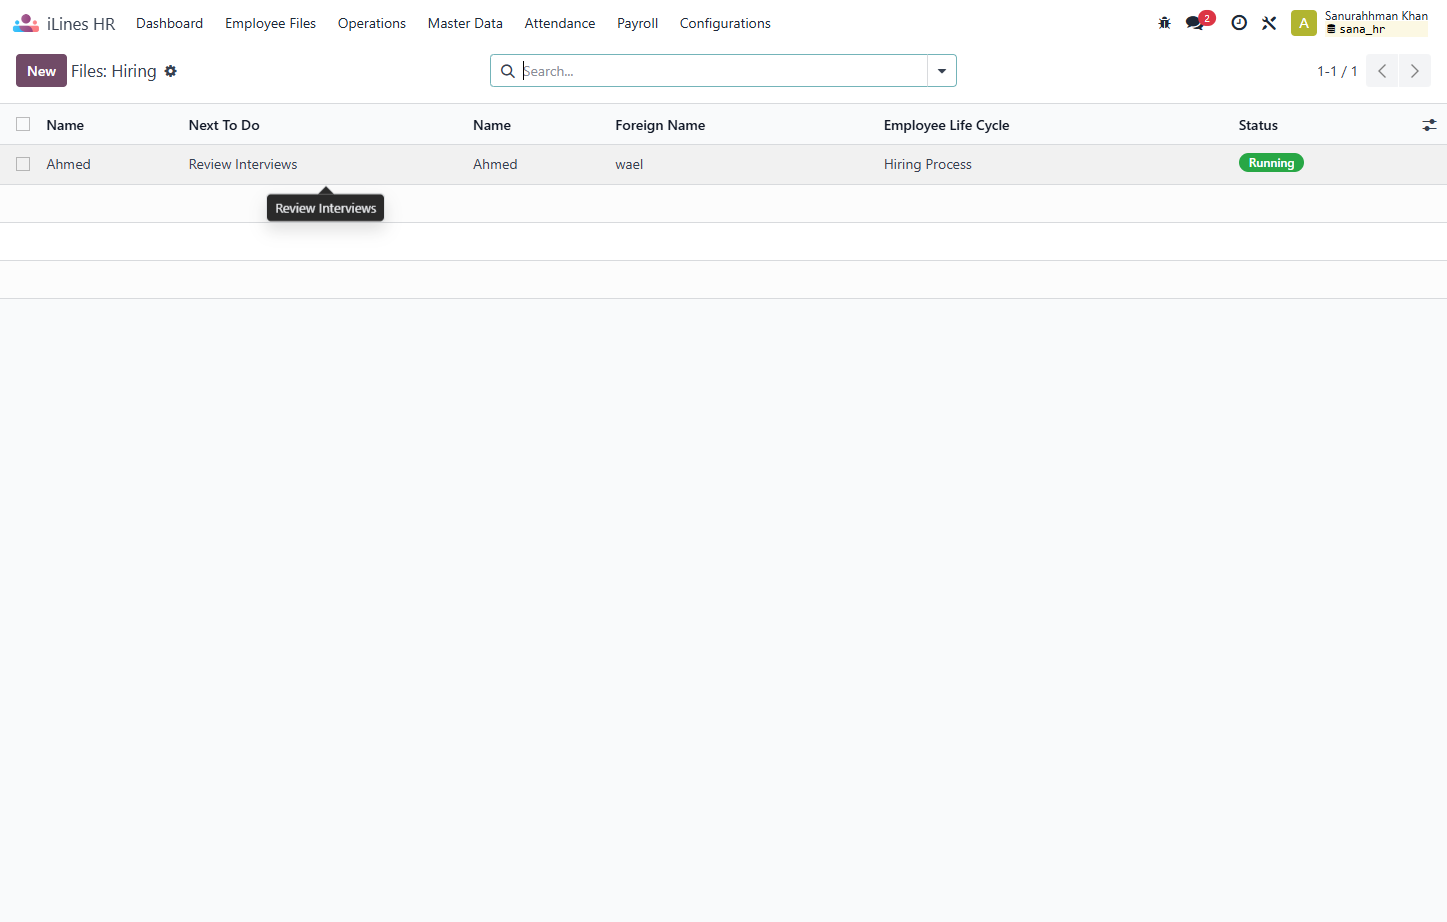Click the iLines HR logo icon
The image size is (1447, 922).
coord(26,23)
